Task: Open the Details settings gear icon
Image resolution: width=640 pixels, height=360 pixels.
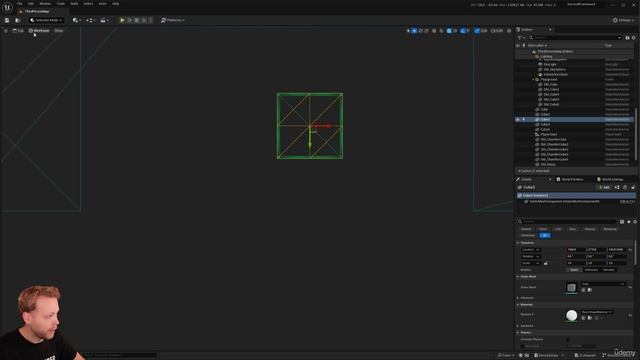Action: pos(635,222)
